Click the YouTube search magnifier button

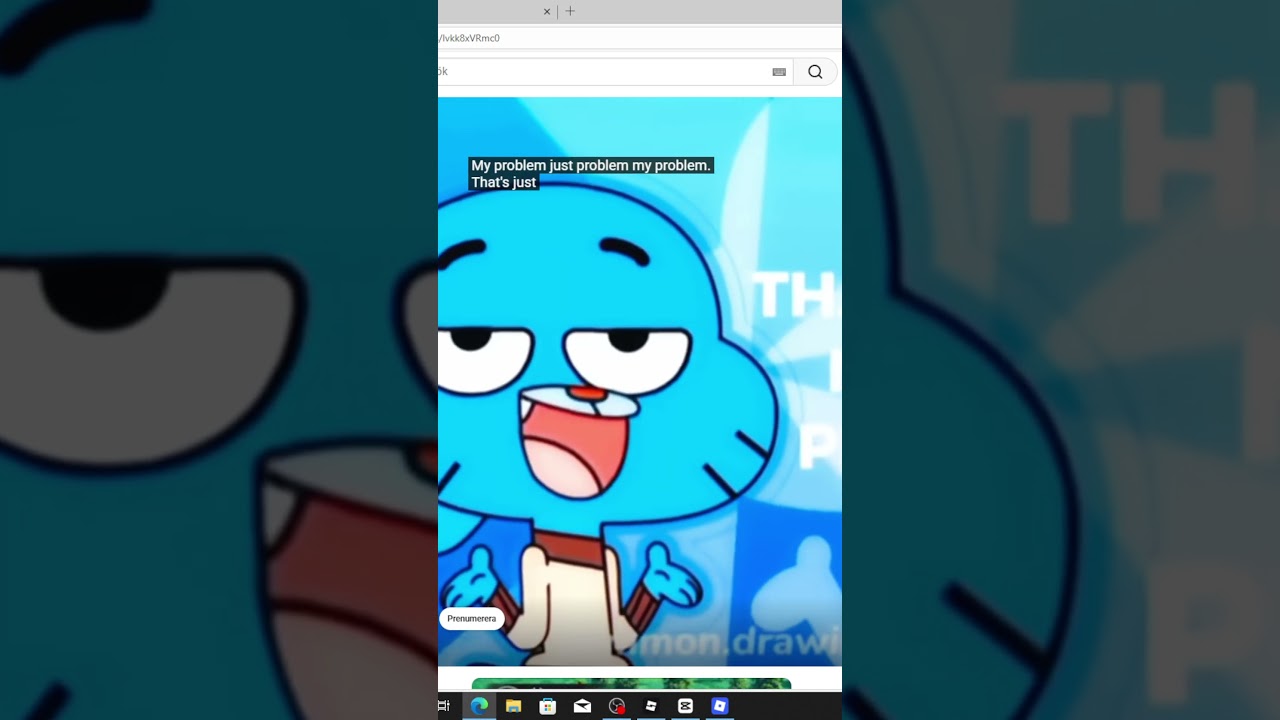click(815, 72)
